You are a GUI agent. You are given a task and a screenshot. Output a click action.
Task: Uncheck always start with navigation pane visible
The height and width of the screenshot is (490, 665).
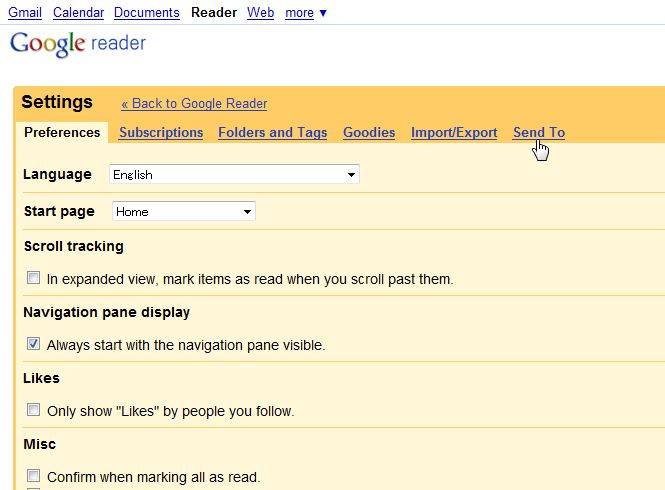coord(34,344)
